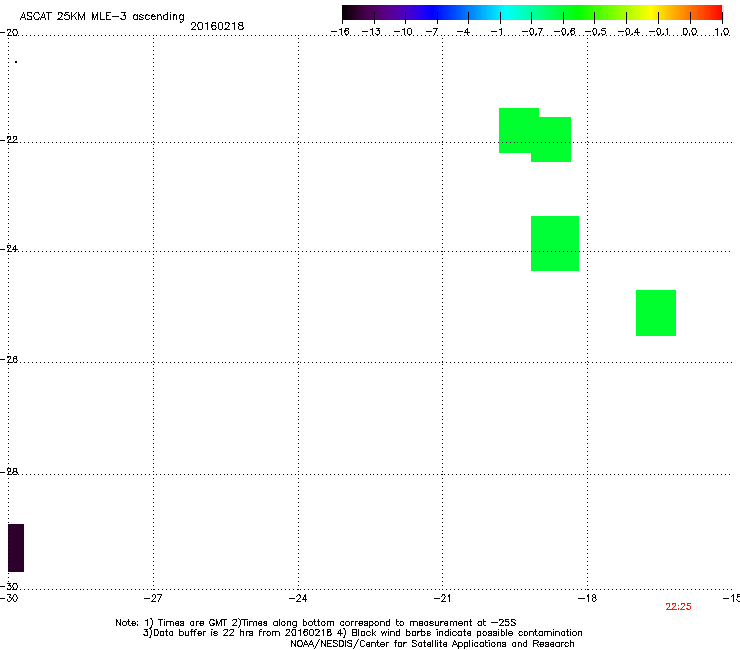Click the note line about data buffer
This screenshot has width=740, height=650.
[362, 633]
